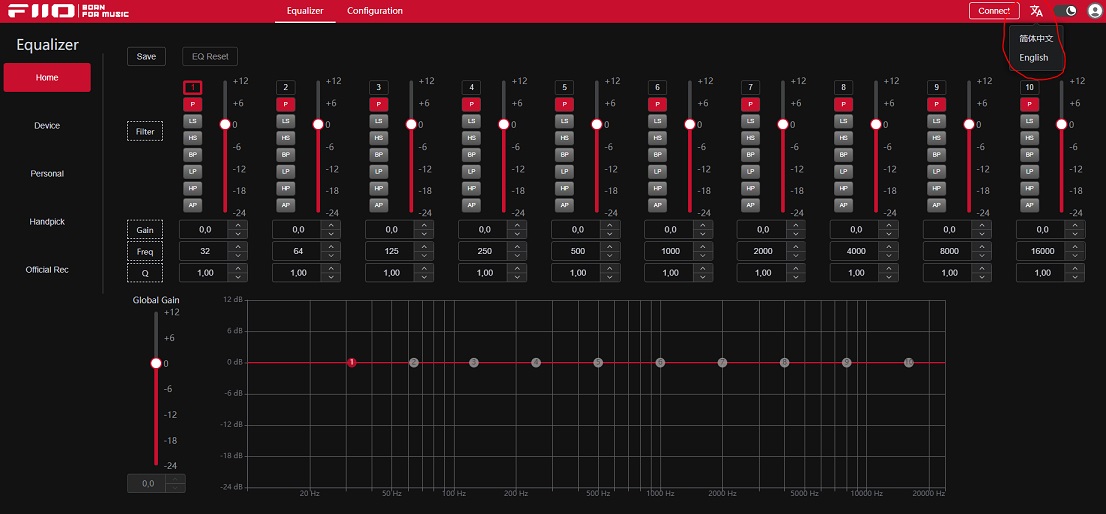The width and height of the screenshot is (1106, 514).
Task: Set band 1 filter to BP band pass
Action: click(x=193, y=154)
